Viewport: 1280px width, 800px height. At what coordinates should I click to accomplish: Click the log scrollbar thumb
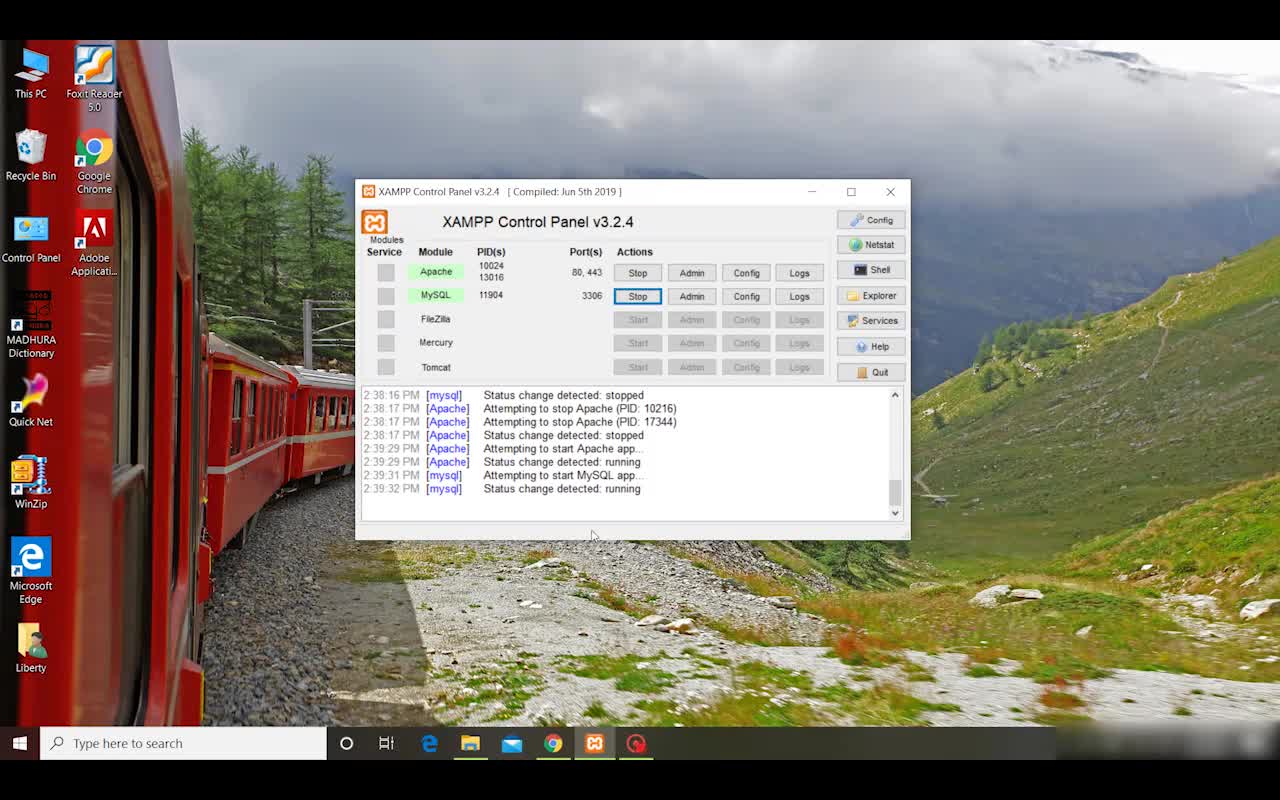[895, 492]
